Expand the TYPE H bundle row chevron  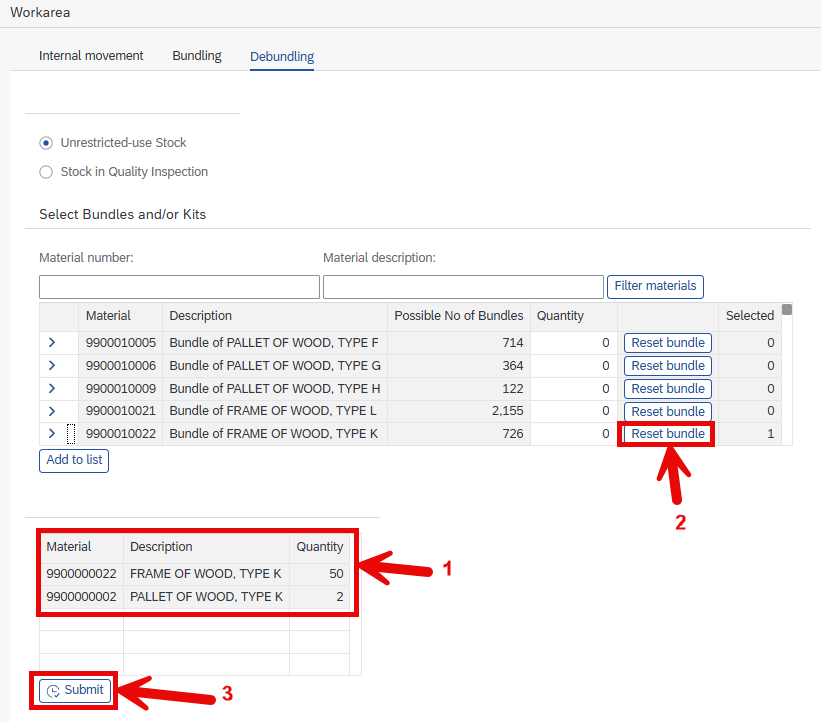tap(52, 388)
